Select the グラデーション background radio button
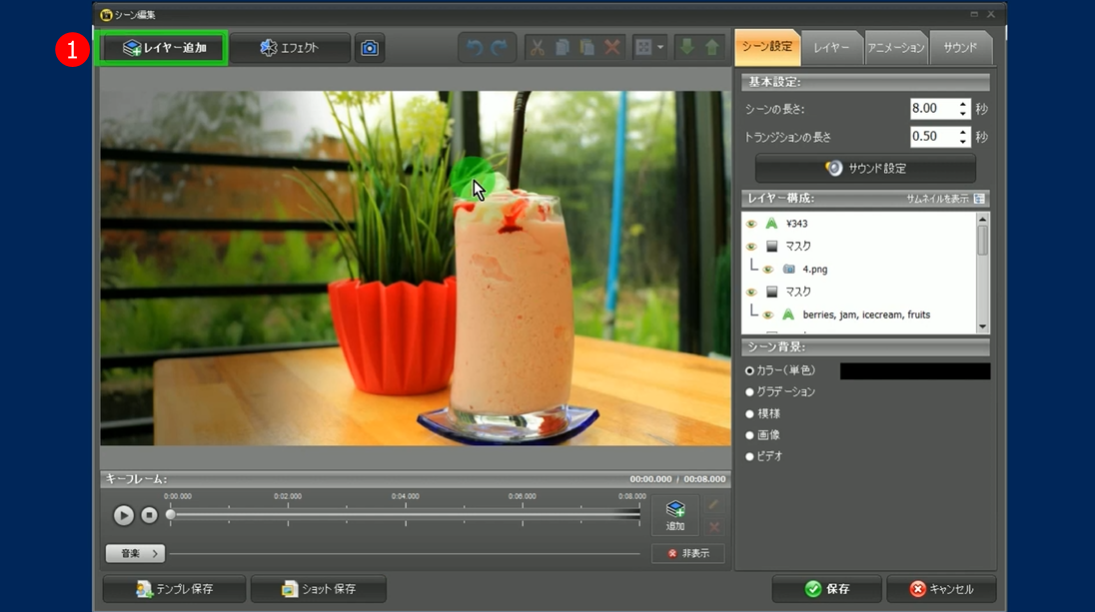1095x612 pixels. (x=750, y=392)
